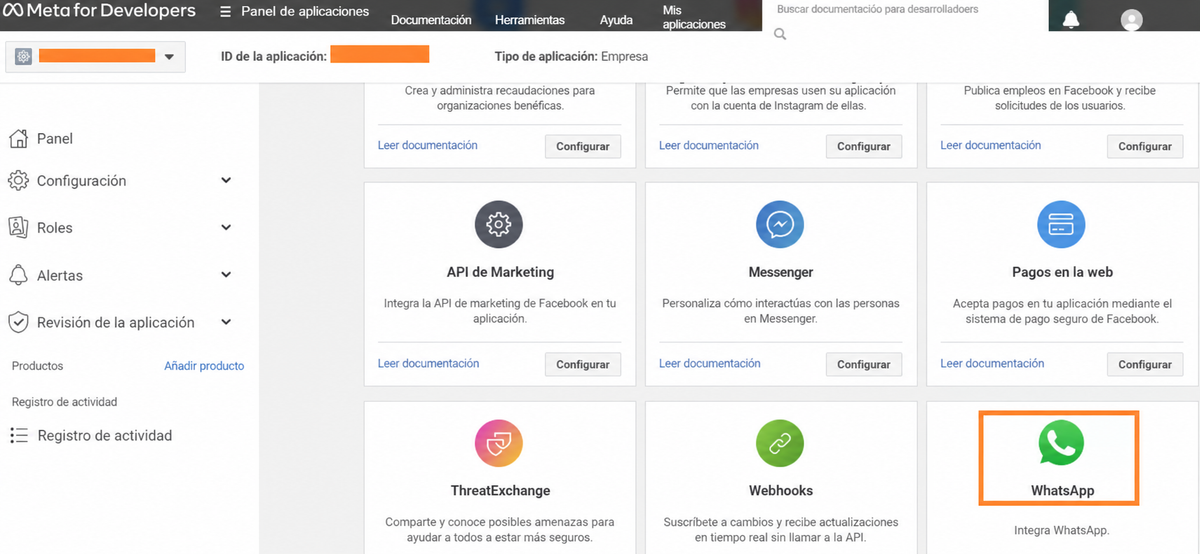Viewport: 1200px width, 554px height.
Task: Click Configurar for the fundraisers card
Action: tap(583, 146)
